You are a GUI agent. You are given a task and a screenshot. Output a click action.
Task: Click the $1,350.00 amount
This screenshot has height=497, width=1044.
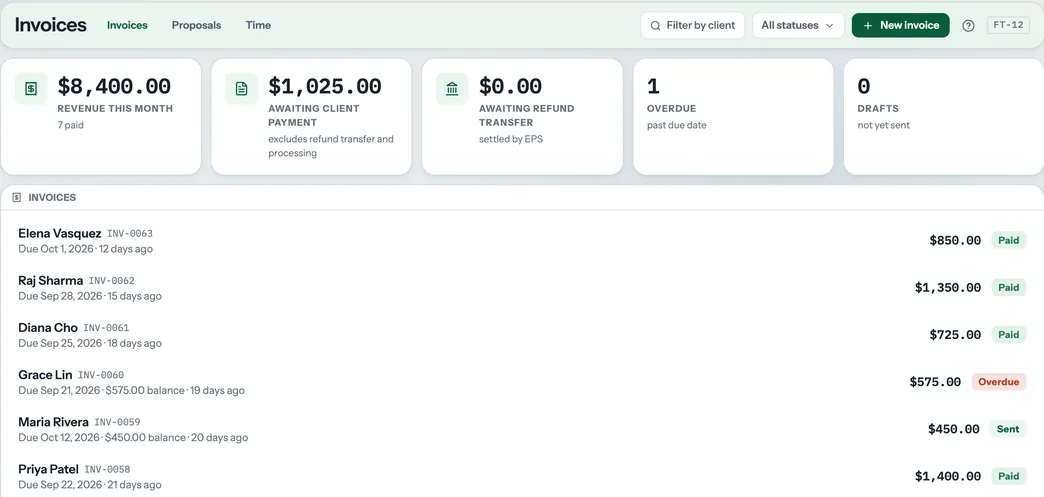coord(948,288)
